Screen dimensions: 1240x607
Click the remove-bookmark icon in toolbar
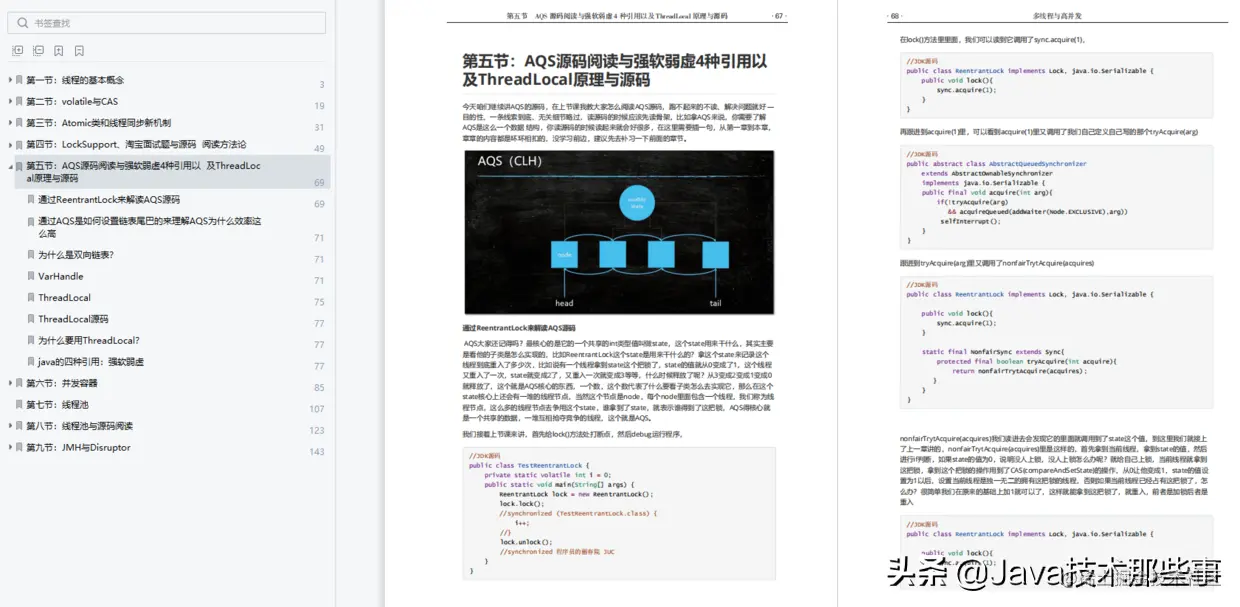(79, 50)
